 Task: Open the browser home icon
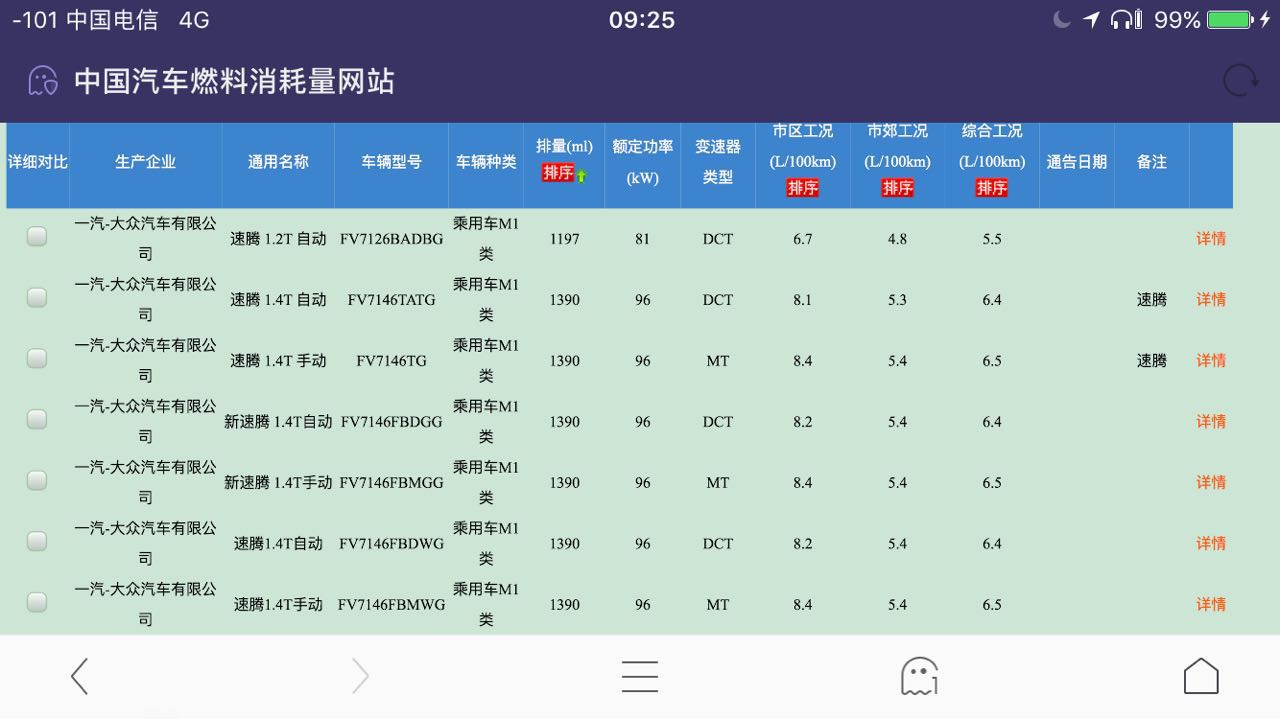click(1201, 676)
